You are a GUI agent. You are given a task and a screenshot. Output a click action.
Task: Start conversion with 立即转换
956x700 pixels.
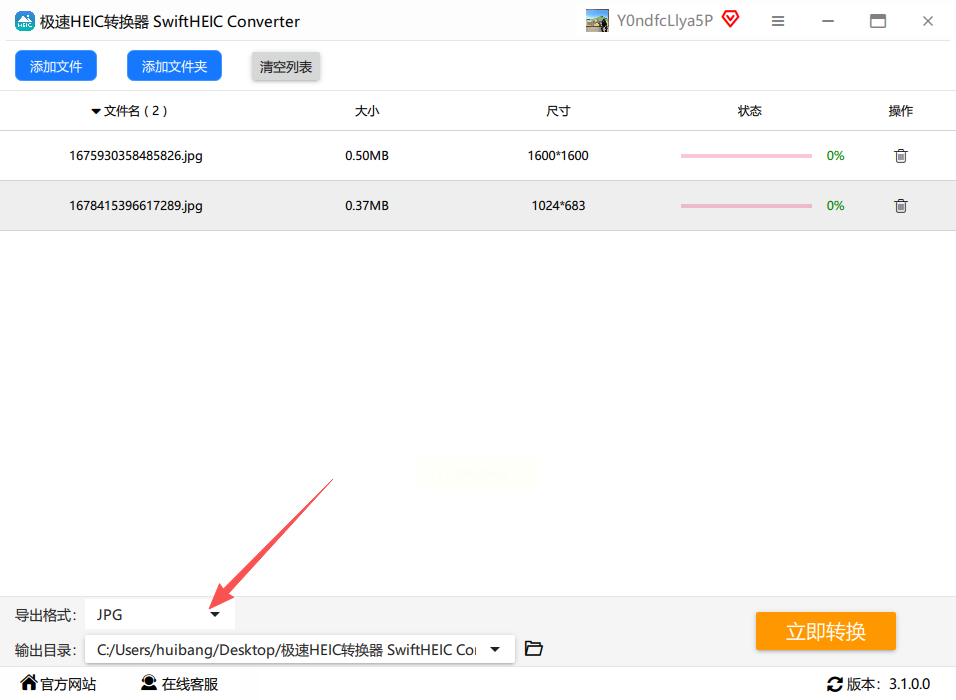coord(826,631)
